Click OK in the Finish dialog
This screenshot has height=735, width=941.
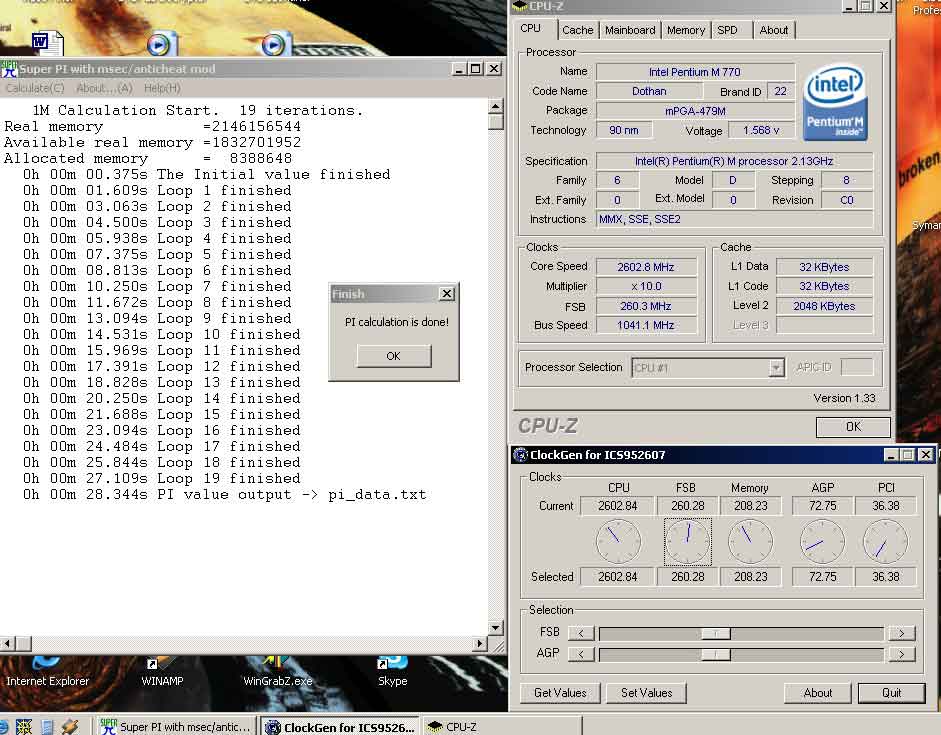pos(394,356)
